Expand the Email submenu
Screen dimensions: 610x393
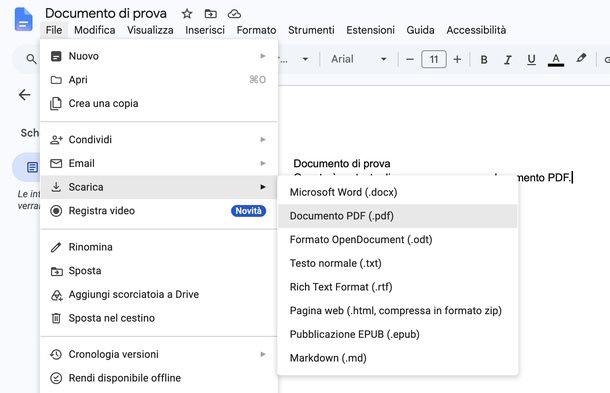pos(159,163)
